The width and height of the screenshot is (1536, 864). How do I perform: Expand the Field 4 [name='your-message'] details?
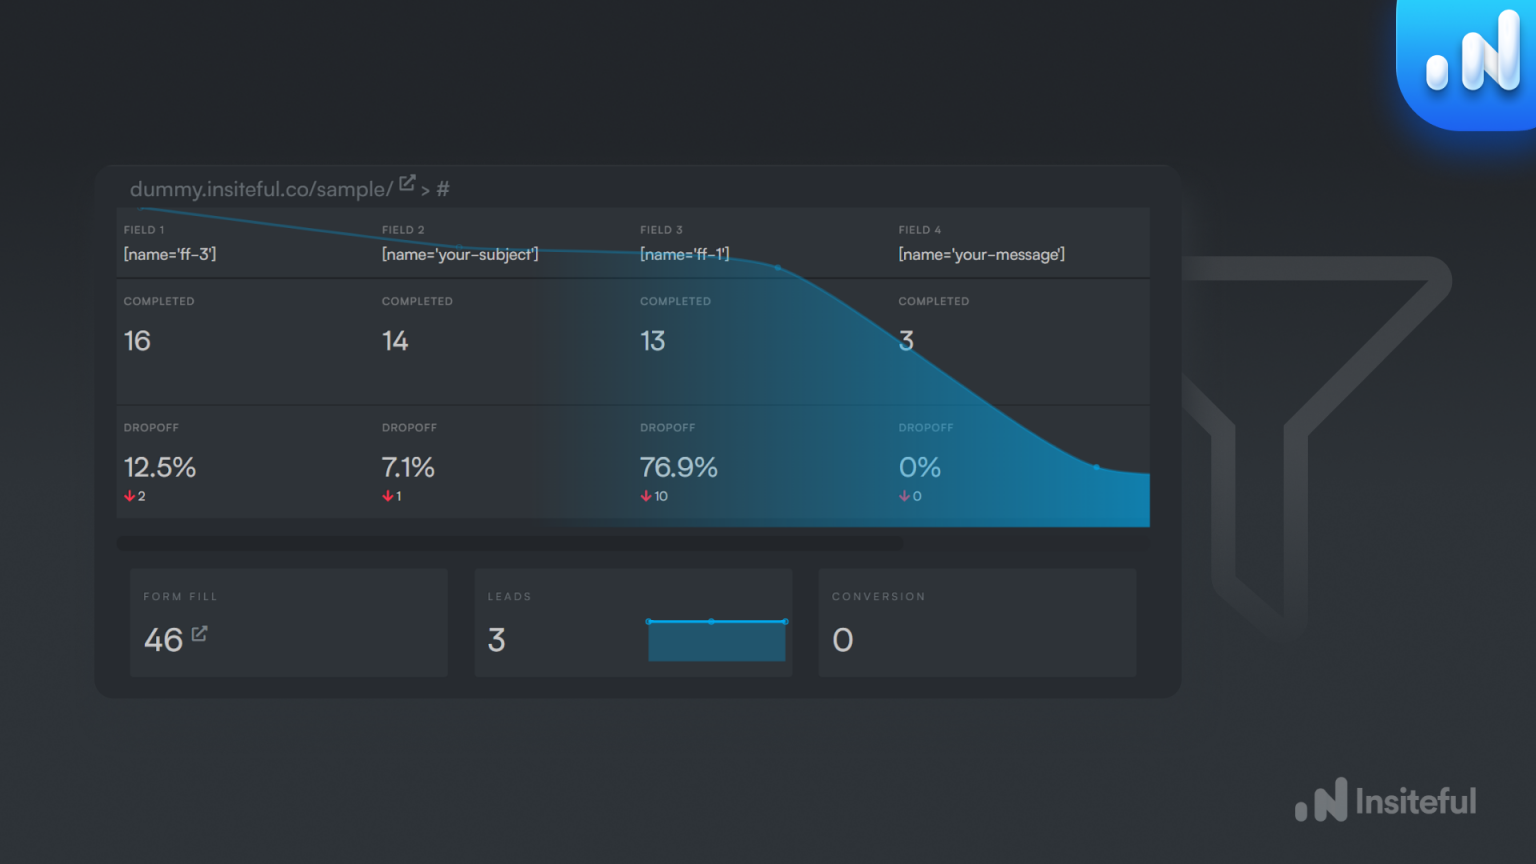(x=982, y=254)
